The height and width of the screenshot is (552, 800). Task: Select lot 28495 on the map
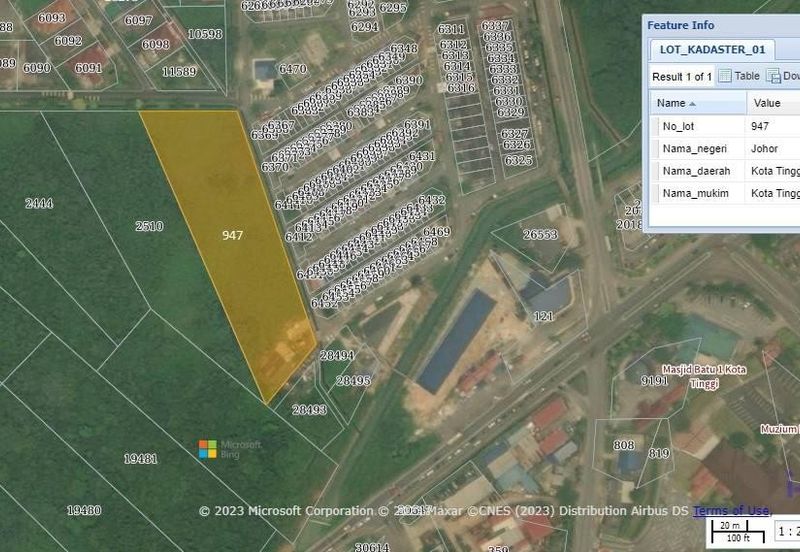click(353, 381)
